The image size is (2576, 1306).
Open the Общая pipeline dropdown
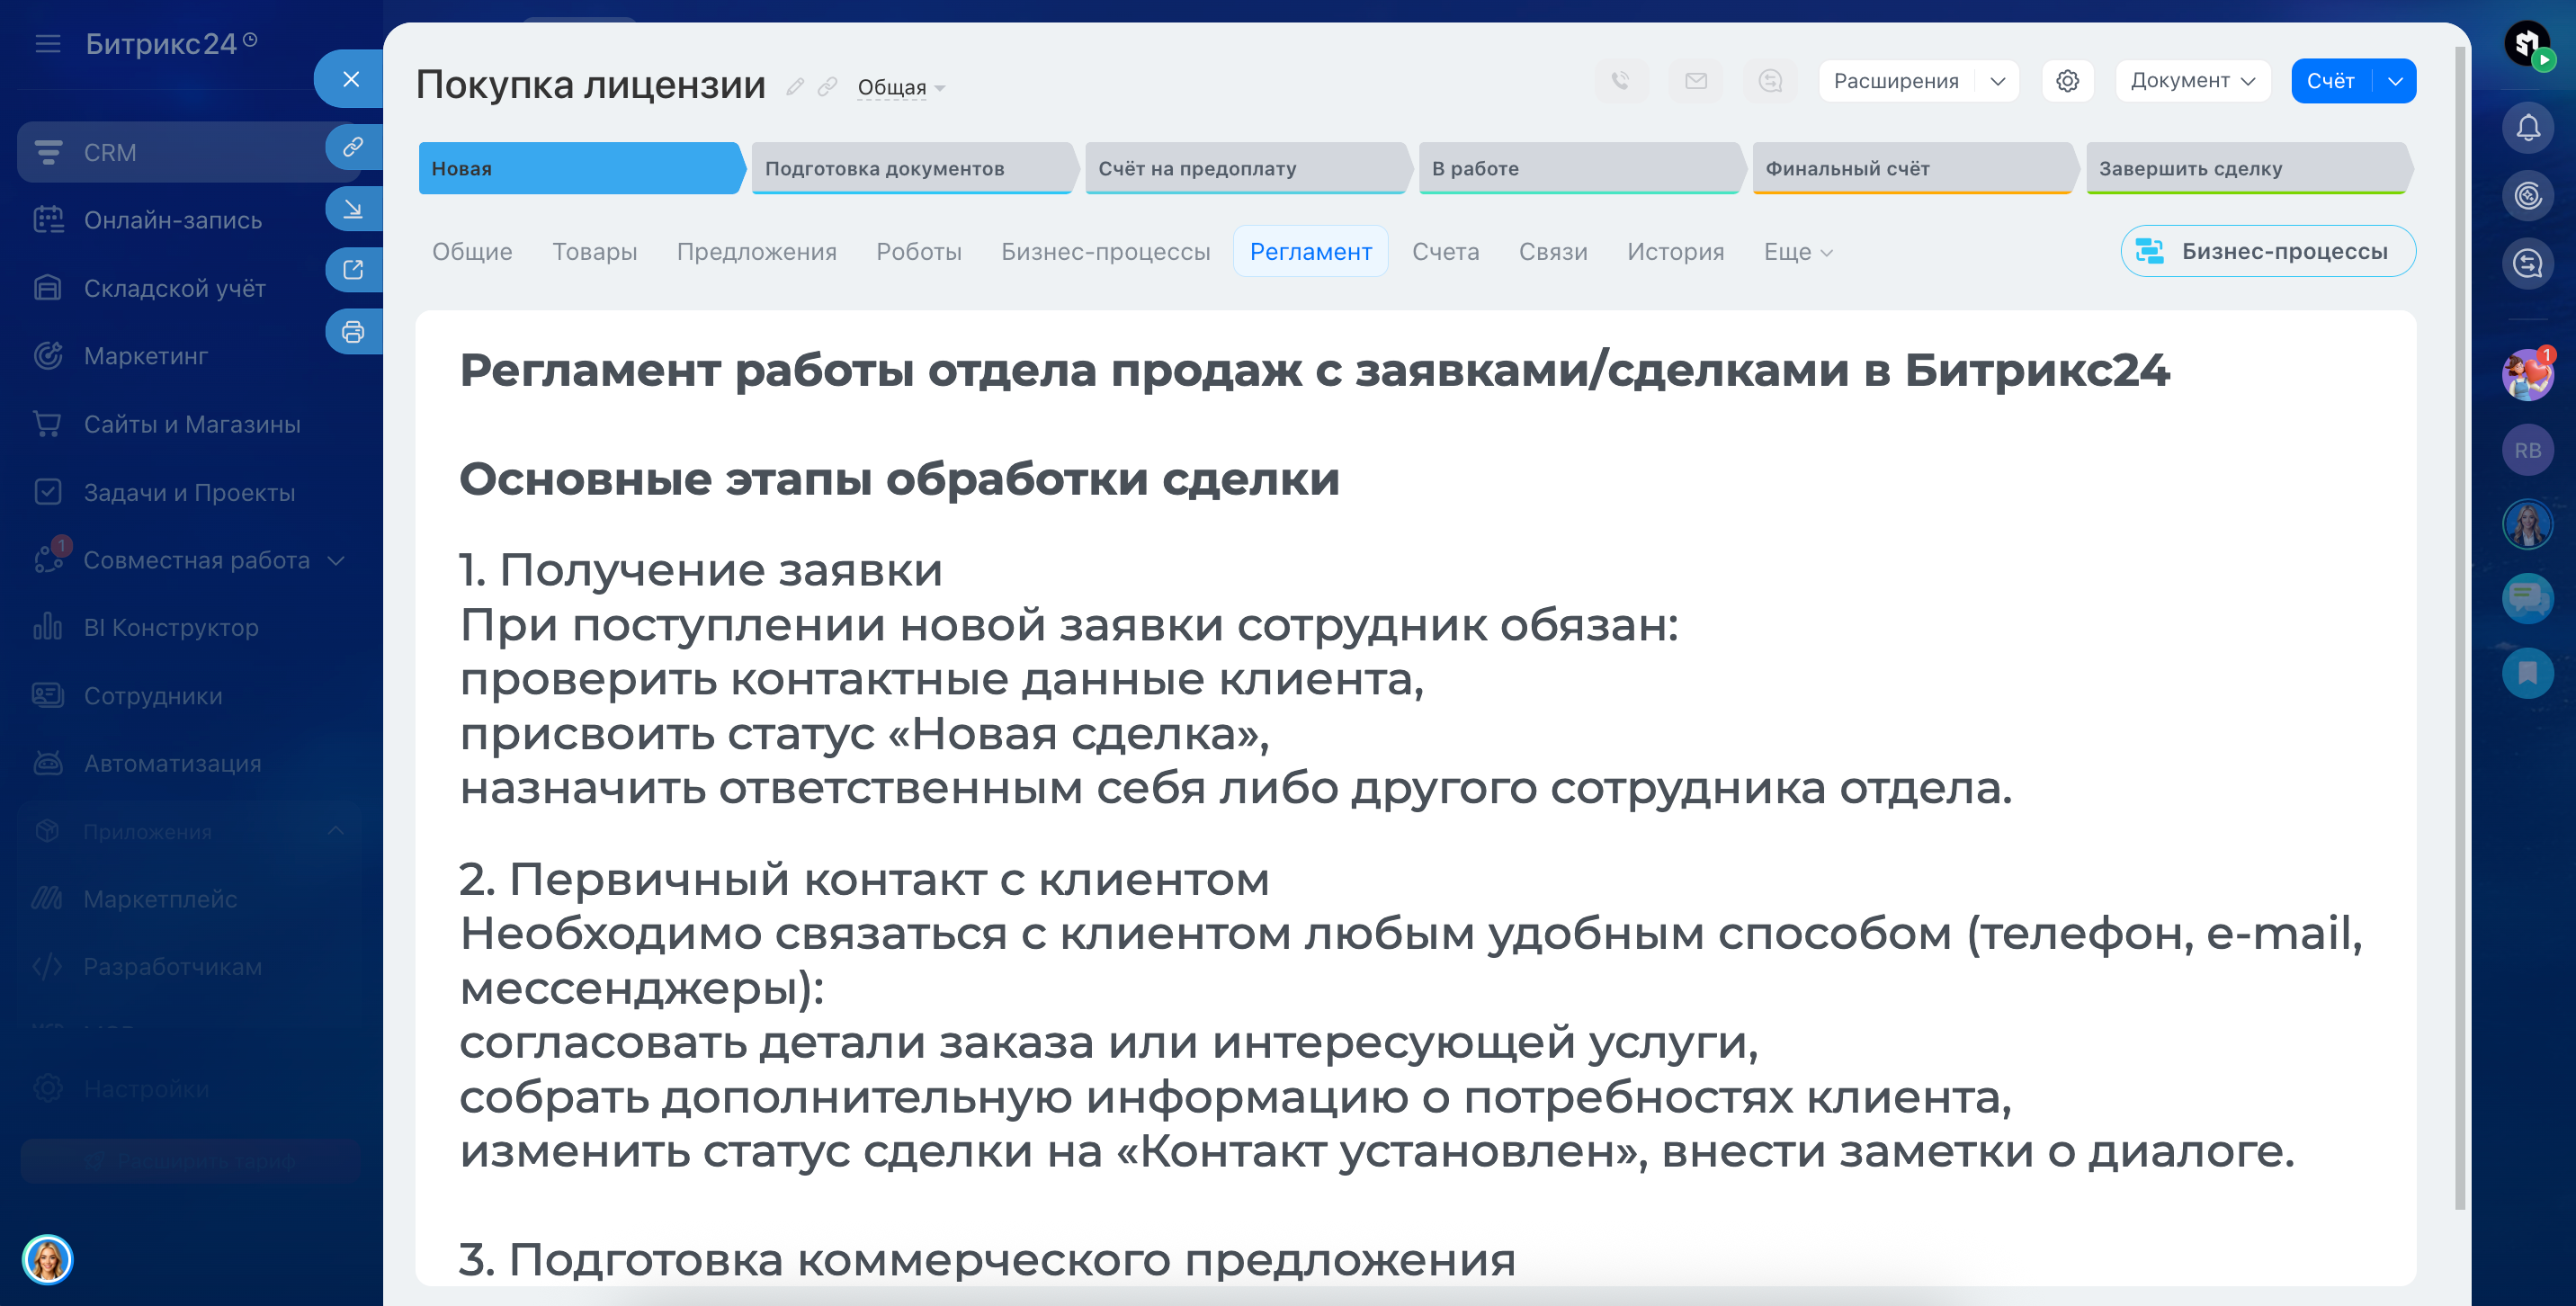point(901,88)
